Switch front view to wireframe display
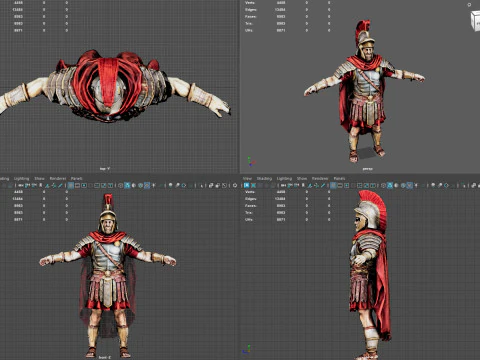This screenshot has height=360, width=480. coord(120,185)
